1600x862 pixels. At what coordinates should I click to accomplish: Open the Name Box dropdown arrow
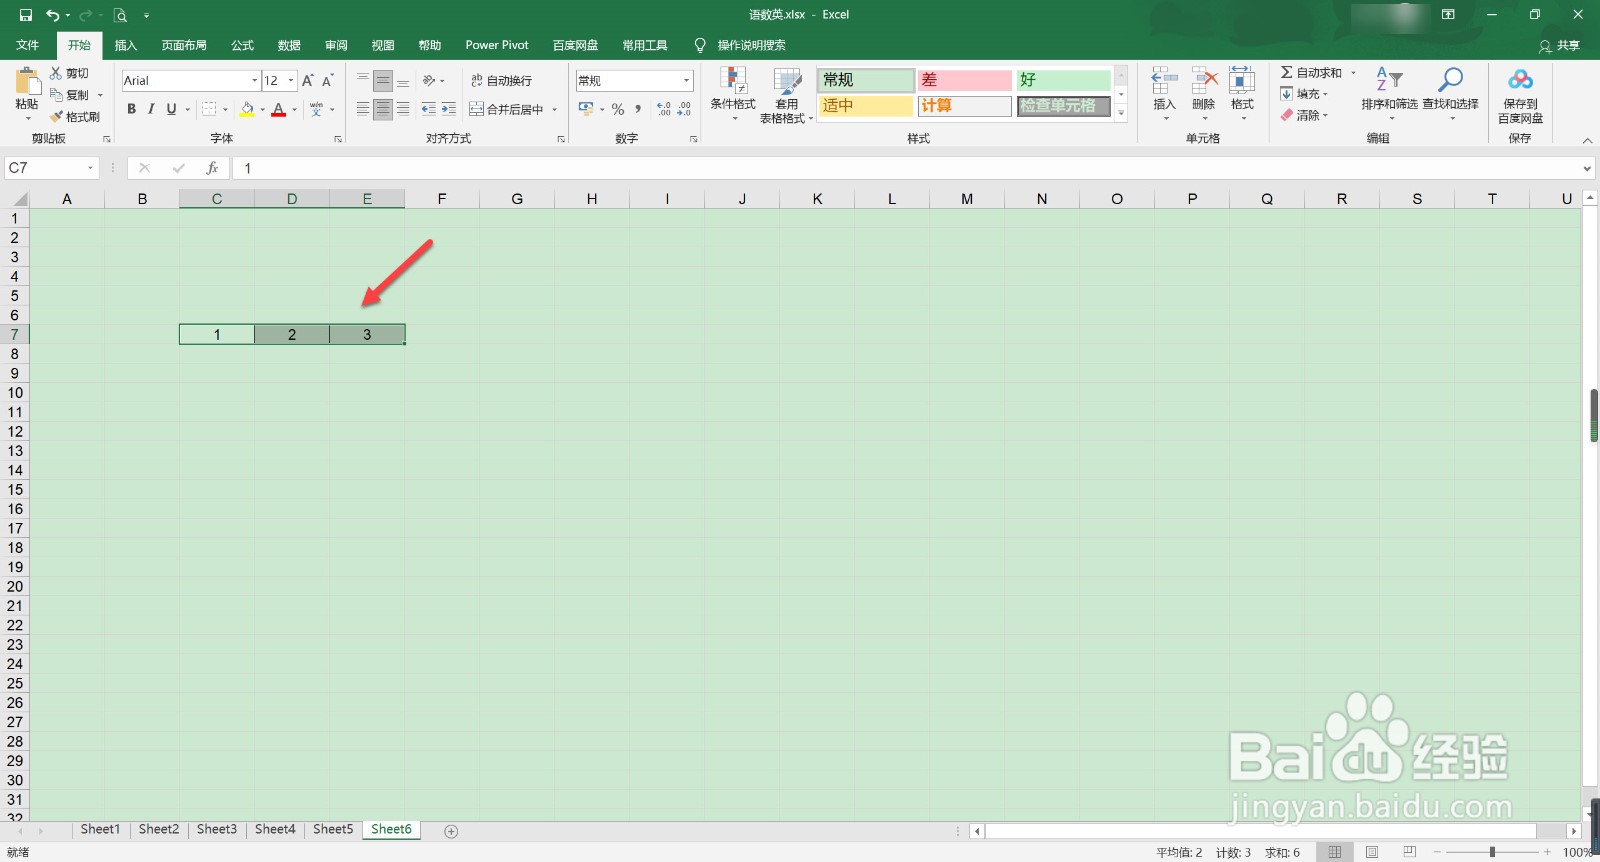click(91, 168)
